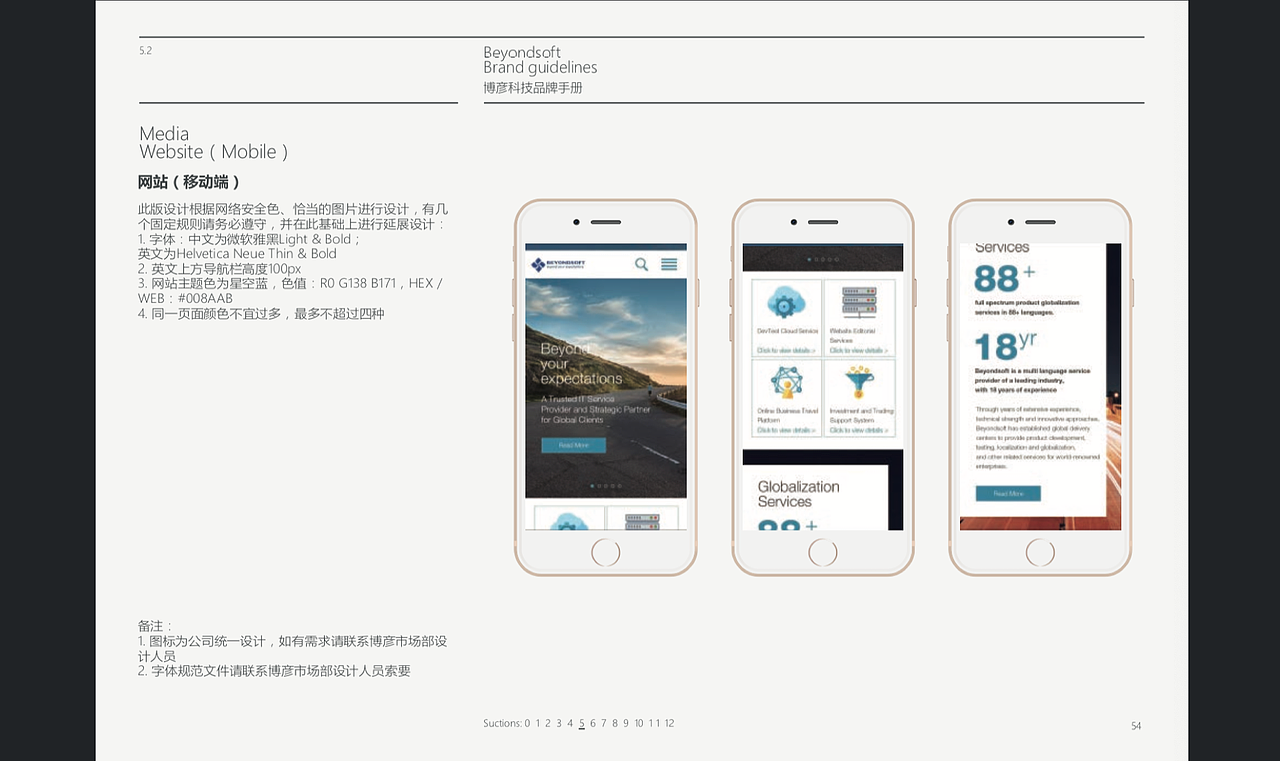Image resolution: width=1280 pixels, height=761 pixels.
Task: Select the Investment and Trading Support funnel icon
Action: pyautogui.click(x=859, y=382)
